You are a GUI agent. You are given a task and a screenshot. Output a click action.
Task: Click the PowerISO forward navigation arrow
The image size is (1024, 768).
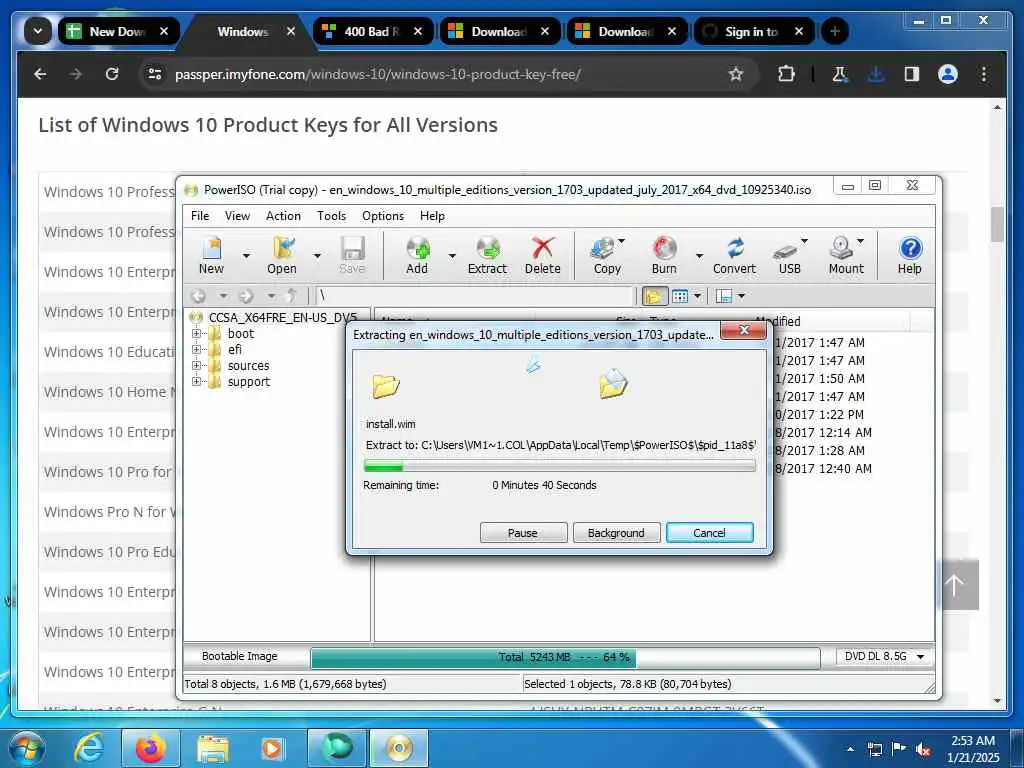(246, 296)
